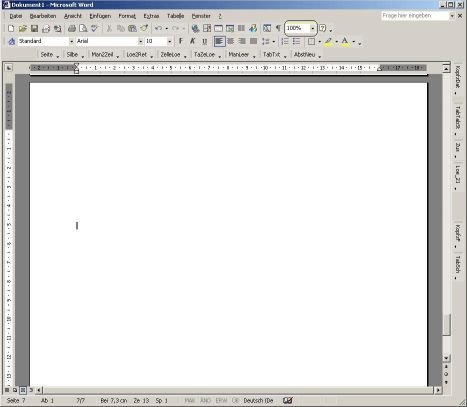The width and height of the screenshot is (467, 407).
Task: Open the print preview icon
Action: point(83,28)
